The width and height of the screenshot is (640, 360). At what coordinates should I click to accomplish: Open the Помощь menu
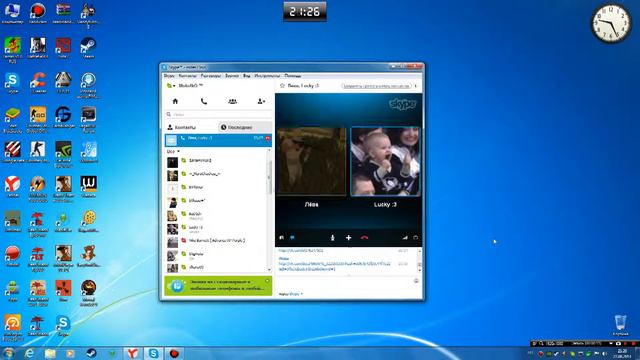coord(293,76)
